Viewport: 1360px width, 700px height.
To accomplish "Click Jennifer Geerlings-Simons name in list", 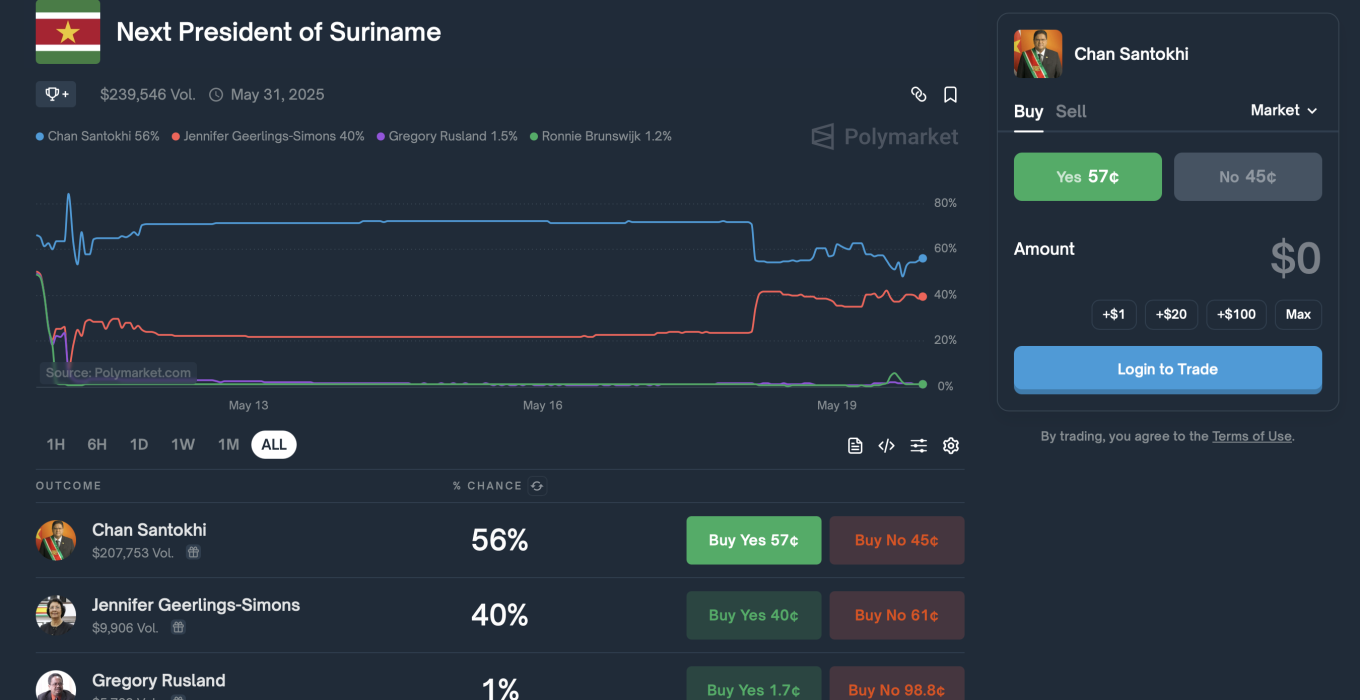I will (196, 605).
